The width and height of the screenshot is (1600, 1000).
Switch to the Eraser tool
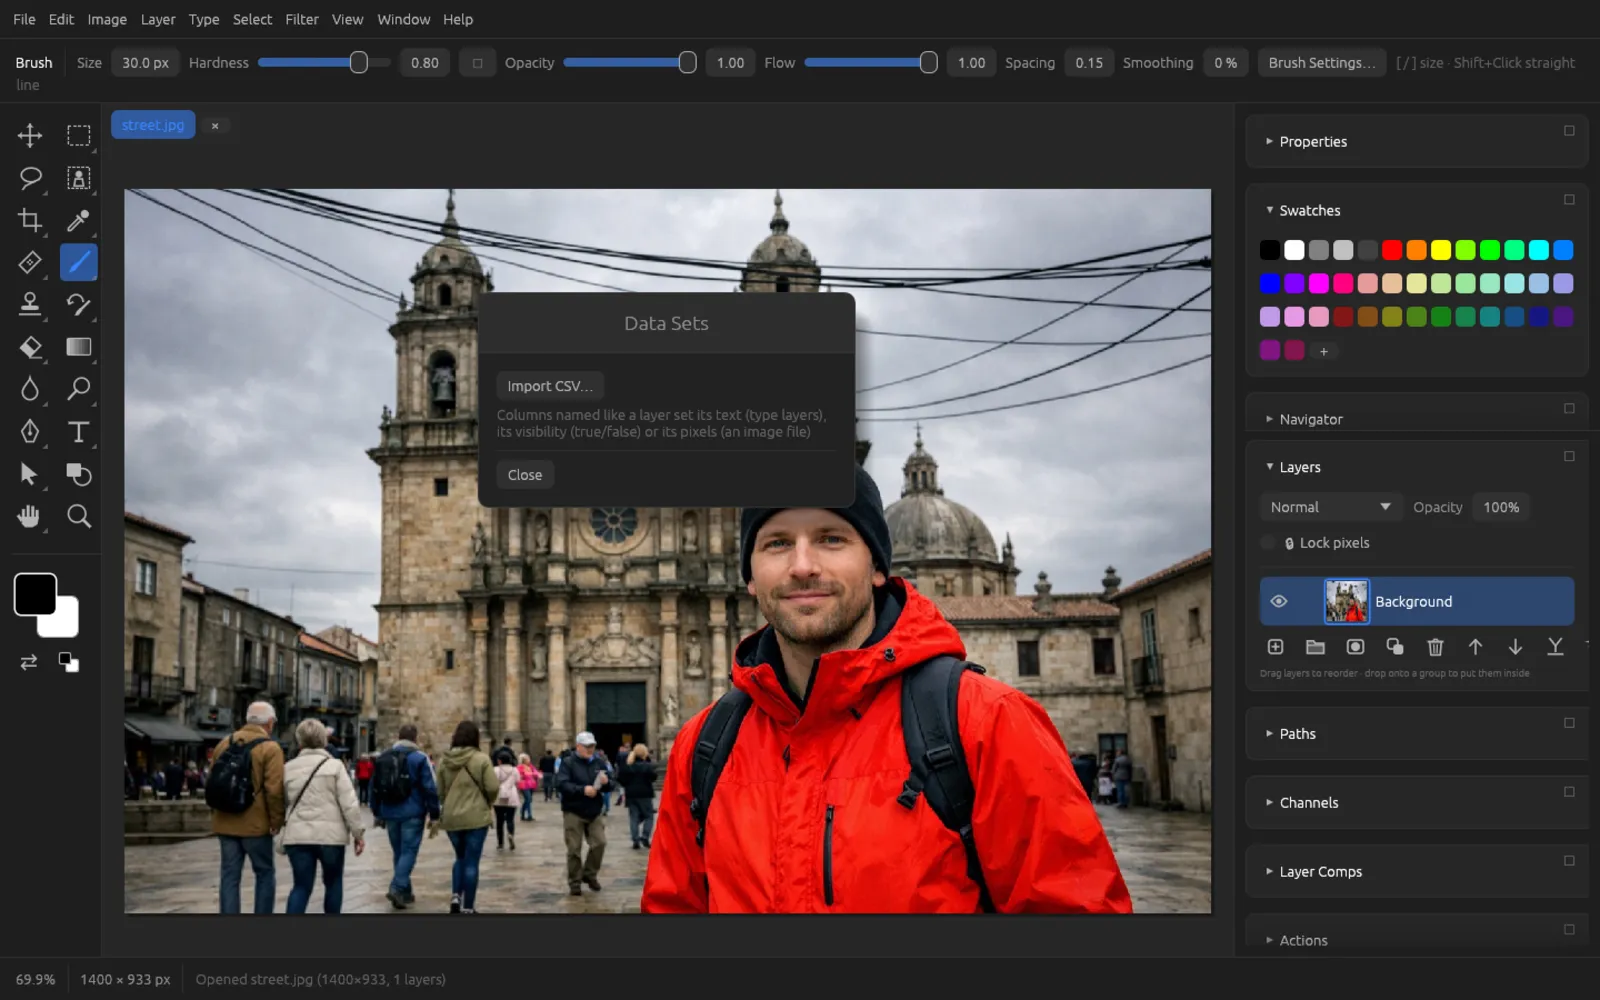[x=30, y=347]
